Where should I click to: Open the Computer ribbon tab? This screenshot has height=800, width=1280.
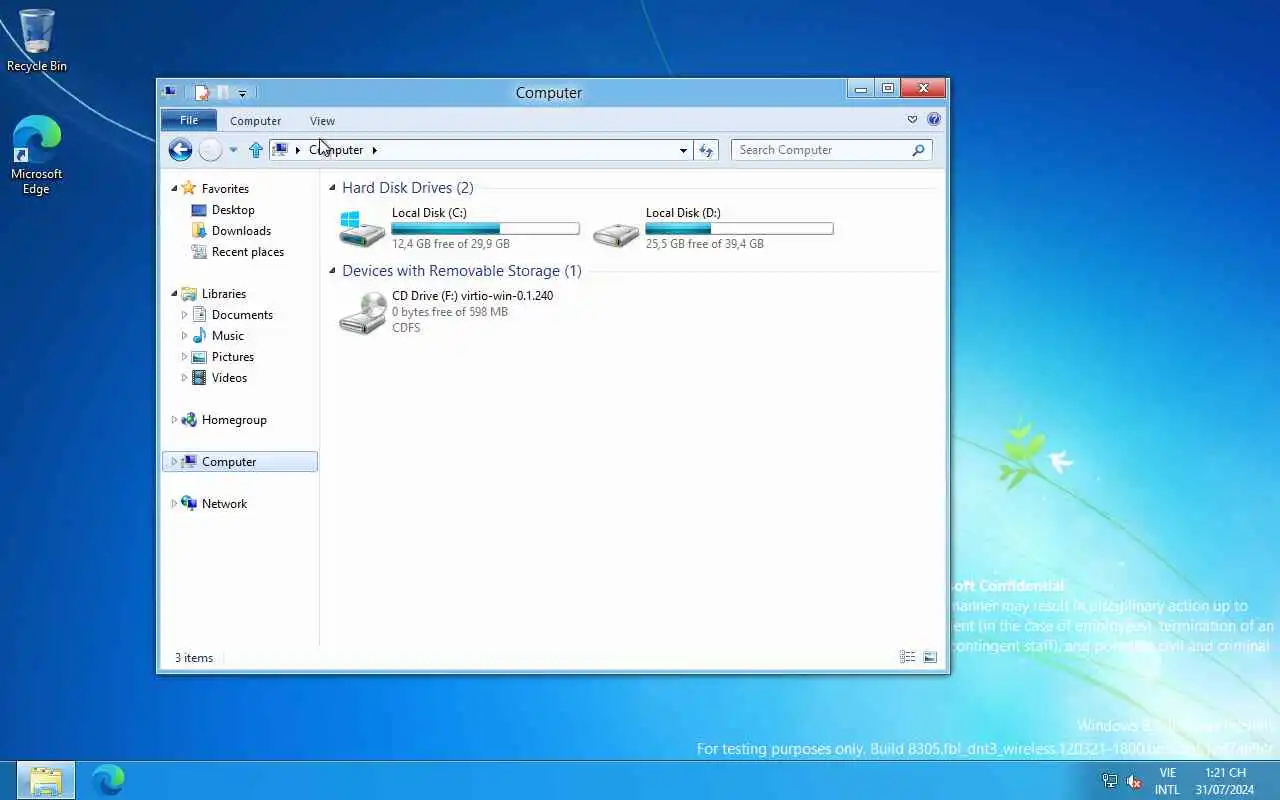coord(255,121)
